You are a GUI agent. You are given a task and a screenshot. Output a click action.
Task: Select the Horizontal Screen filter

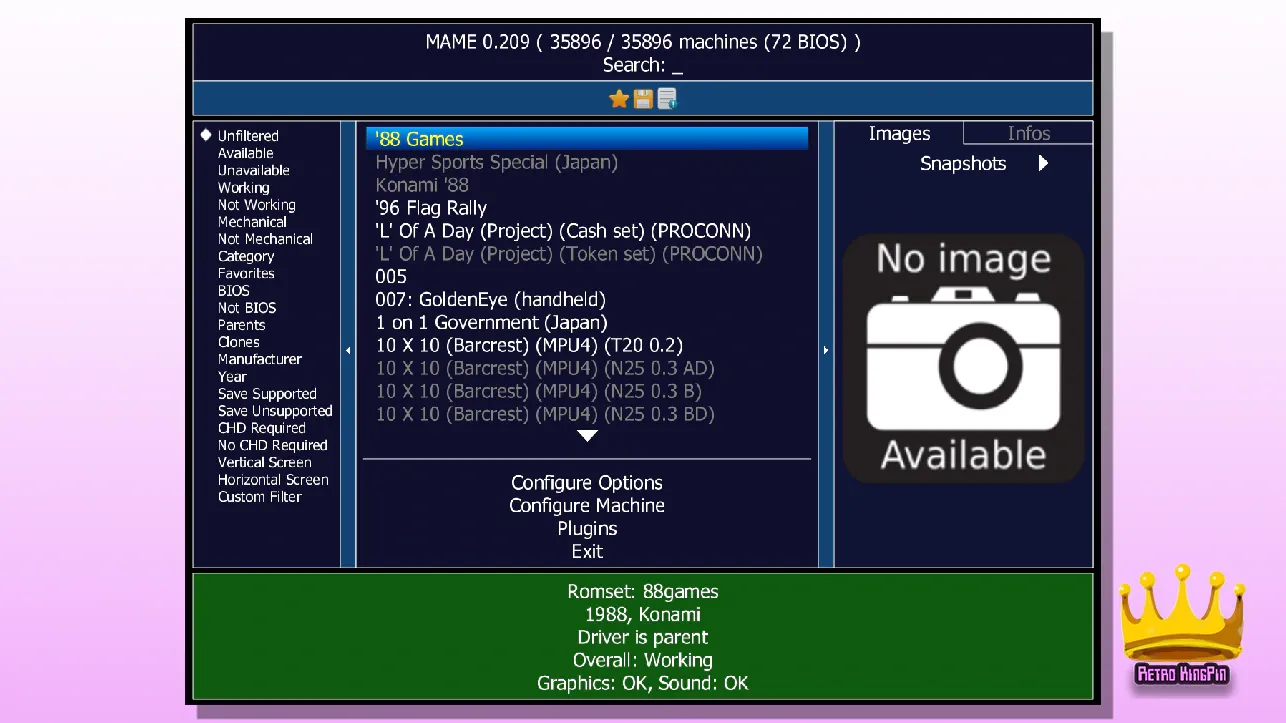point(273,480)
